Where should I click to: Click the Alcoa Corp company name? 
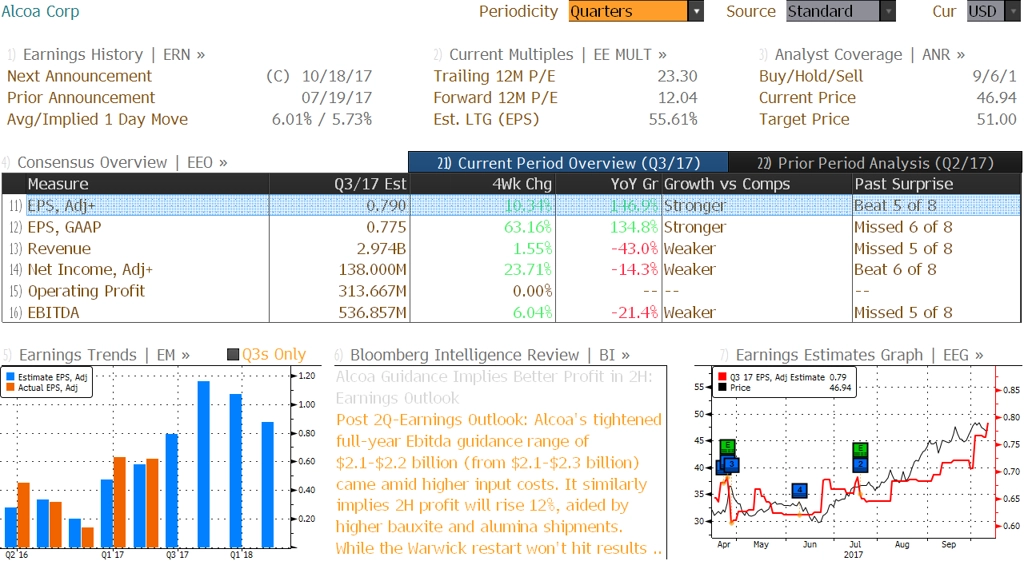40,12
